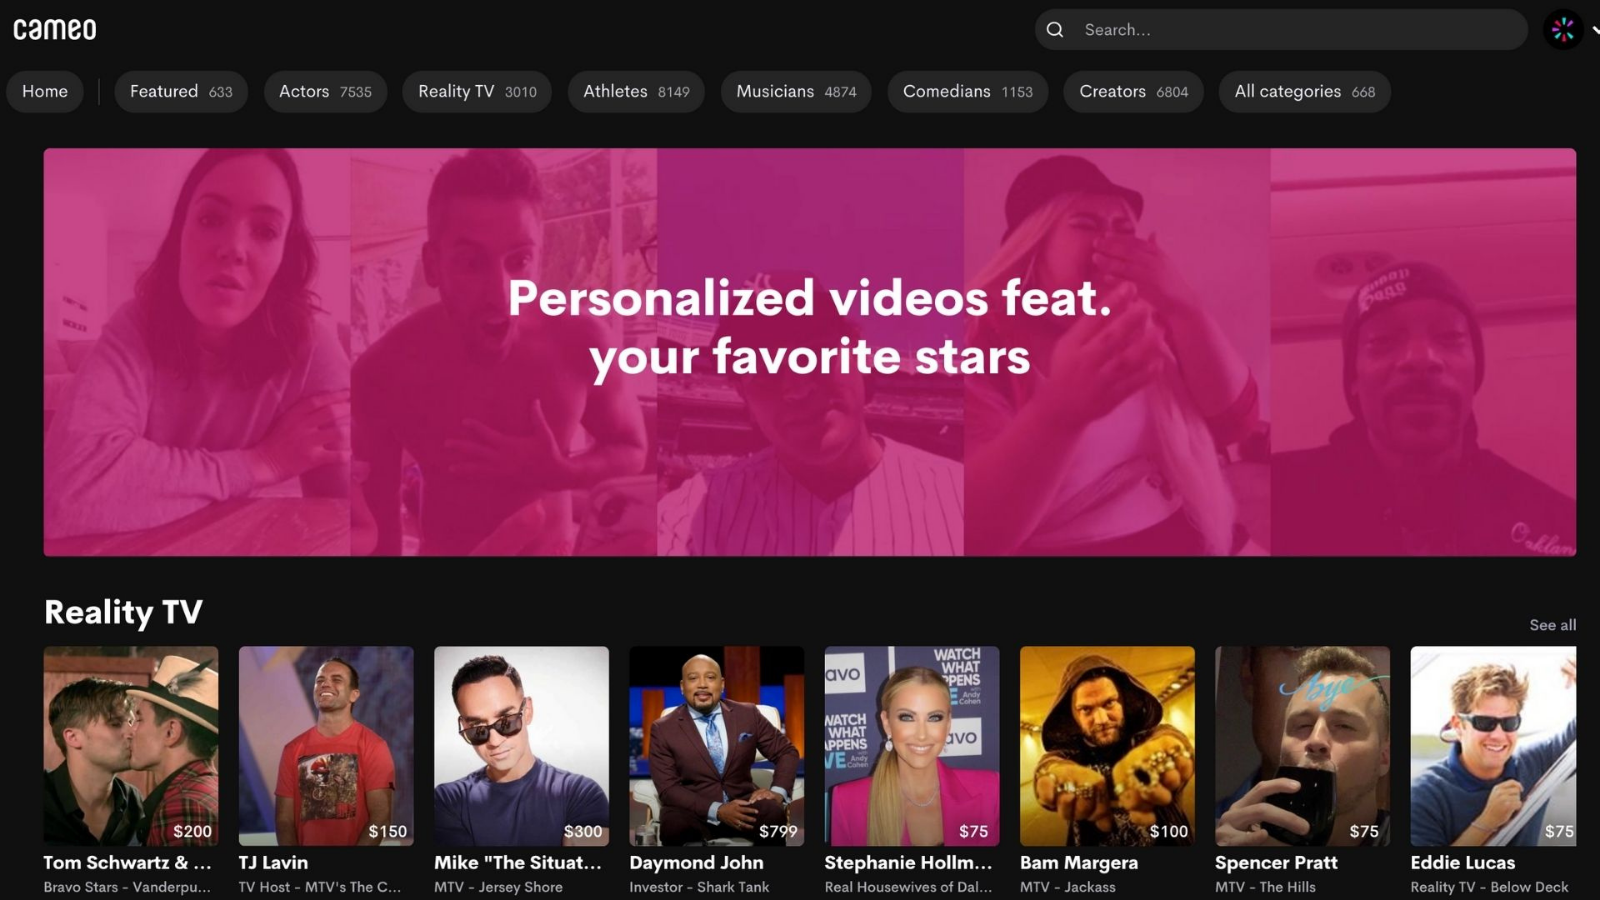Browse the Athletes category
Image resolution: width=1600 pixels, height=900 pixels.
coord(636,92)
